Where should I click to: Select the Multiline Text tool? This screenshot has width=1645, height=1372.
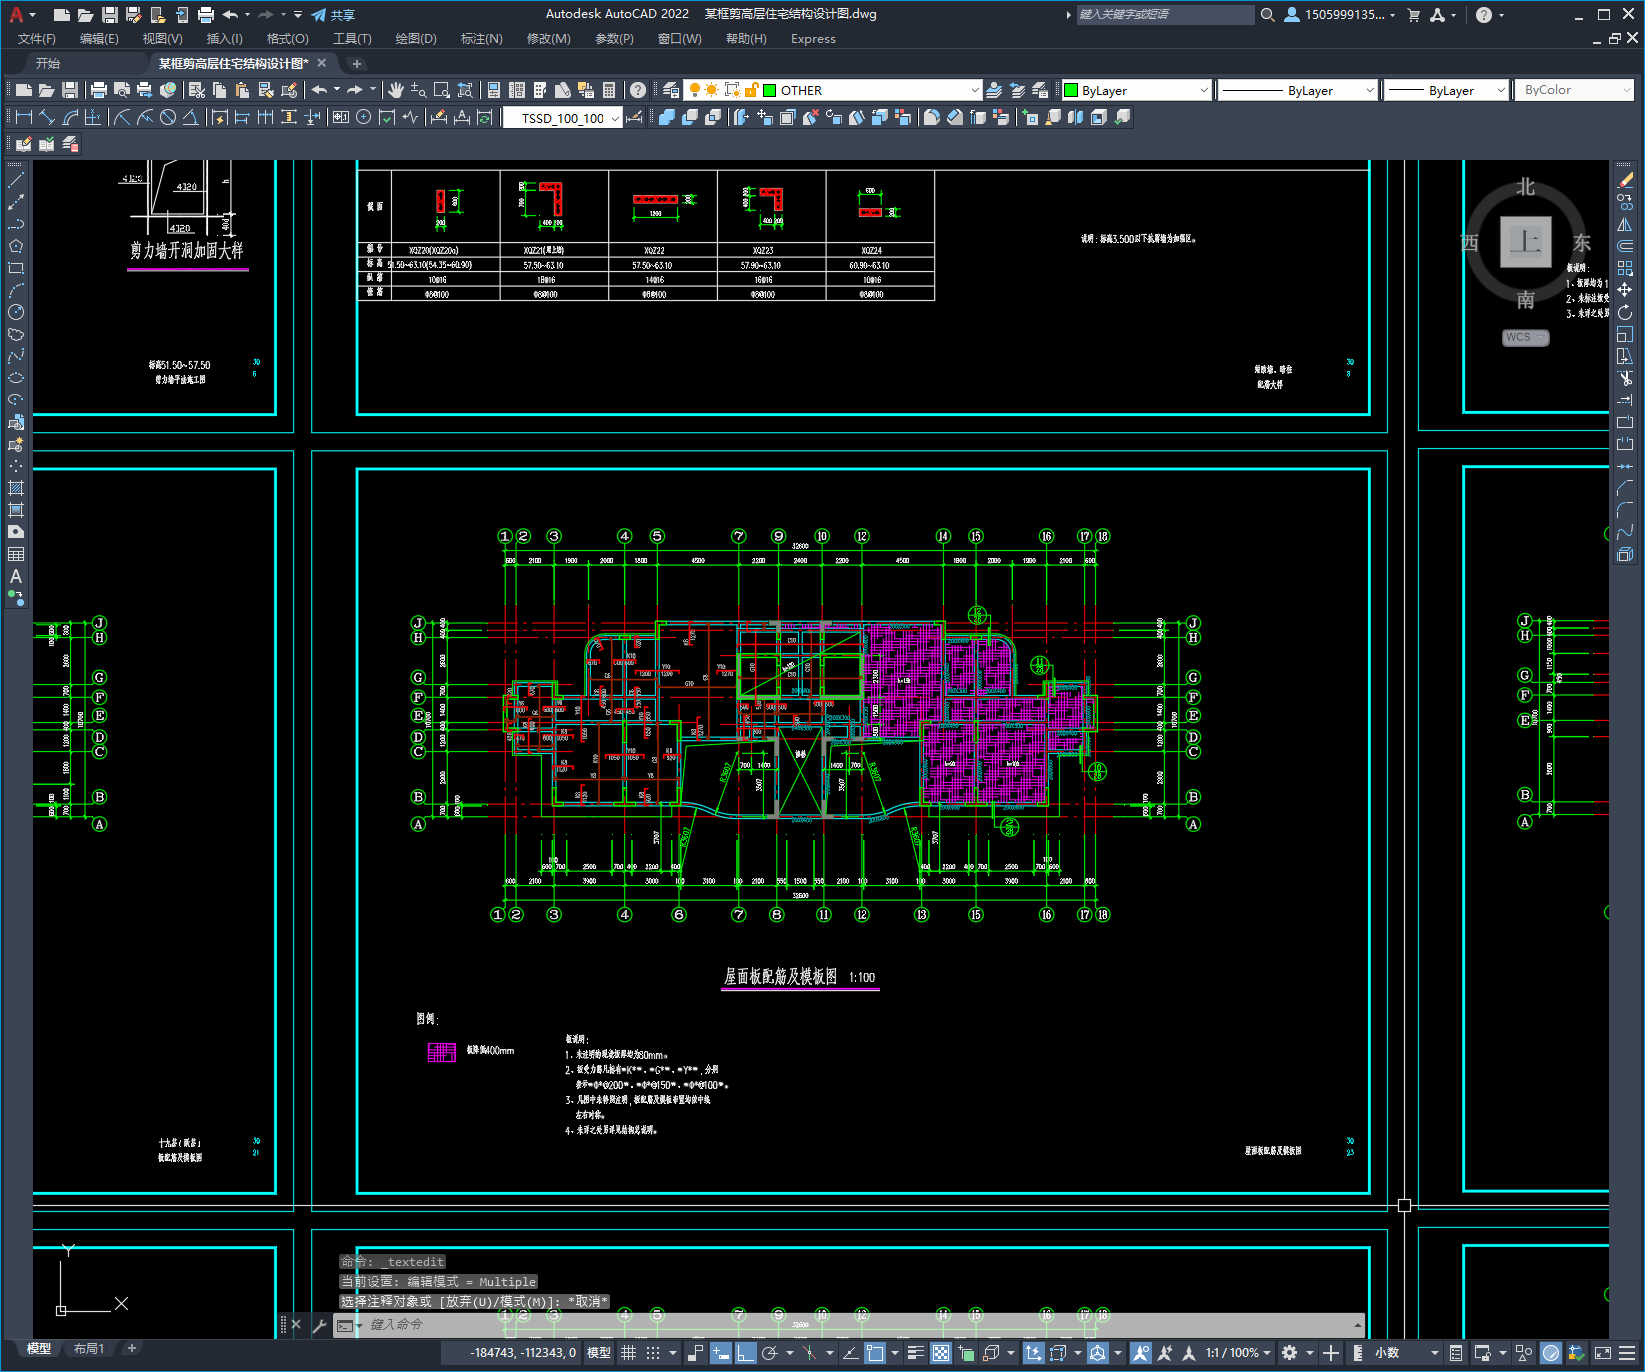coord(16,576)
